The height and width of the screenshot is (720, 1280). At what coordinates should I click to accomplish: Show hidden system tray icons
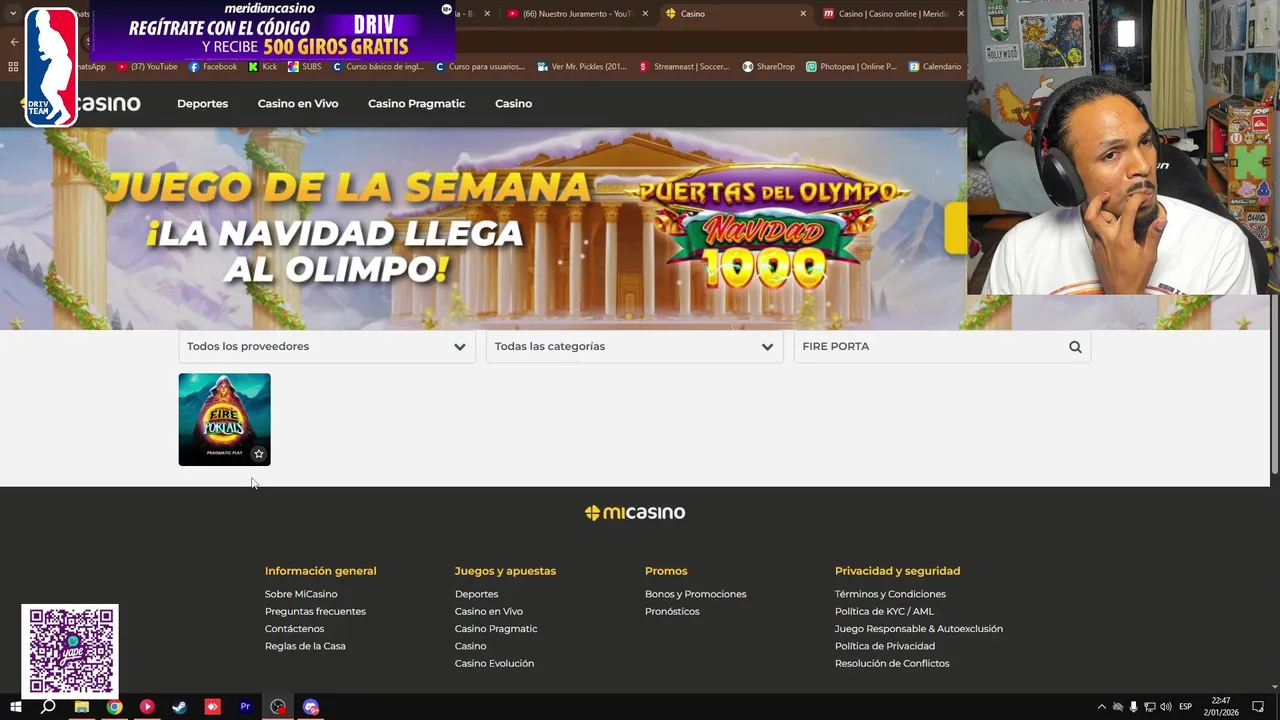[1102, 707]
